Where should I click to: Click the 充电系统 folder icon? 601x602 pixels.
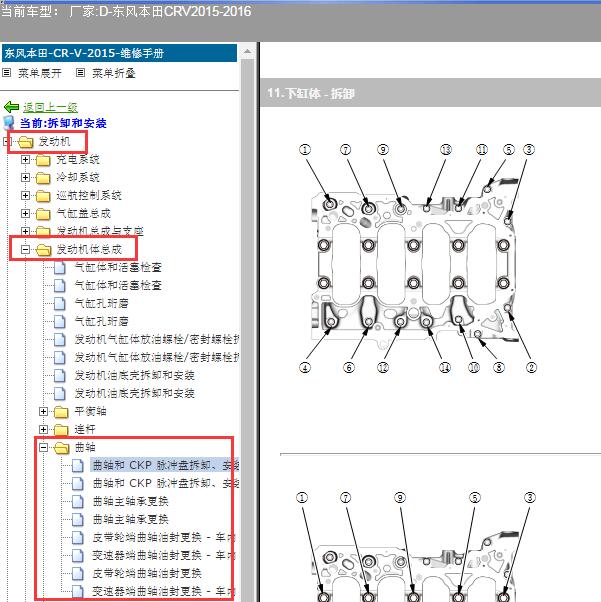pyautogui.click(x=43, y=160)
